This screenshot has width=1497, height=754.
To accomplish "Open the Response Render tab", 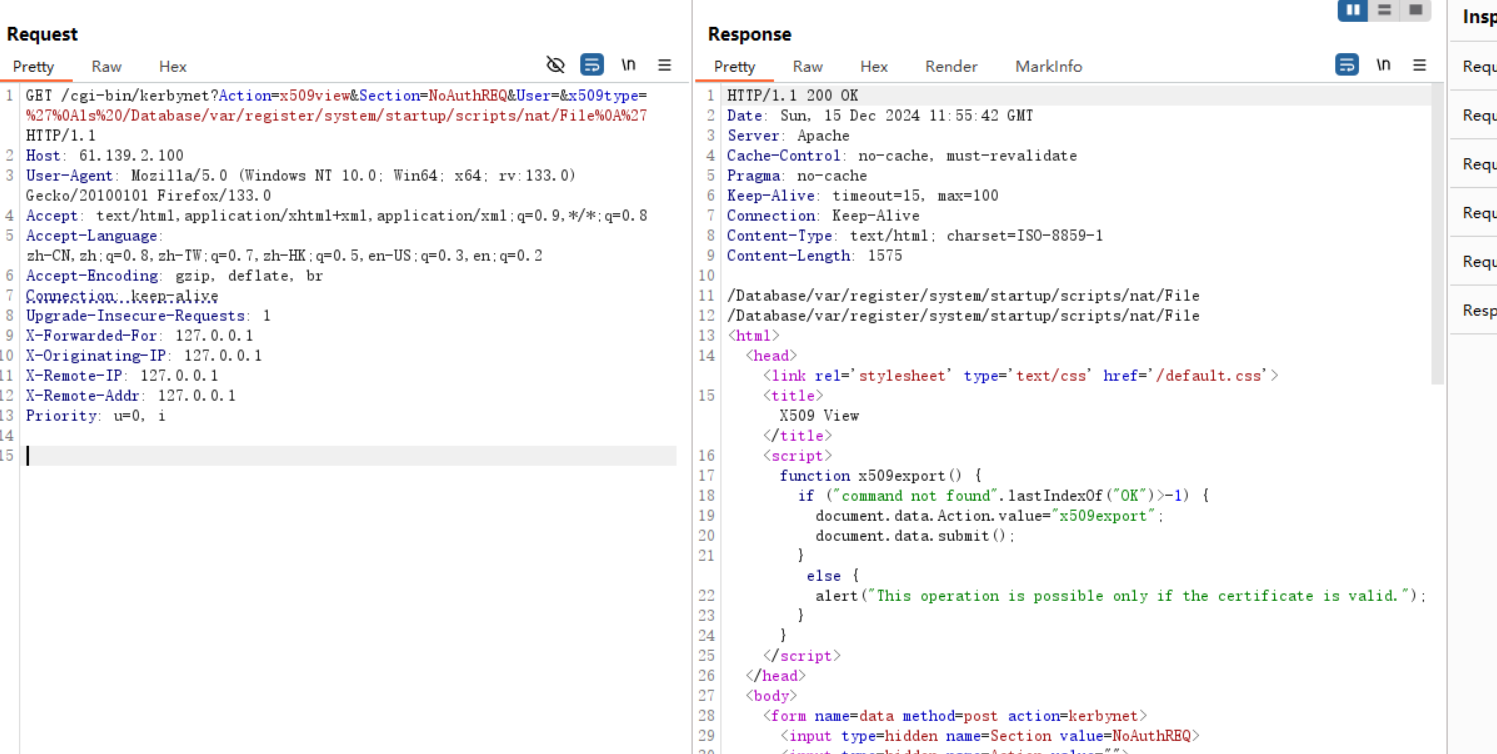I will coord(951,66).
